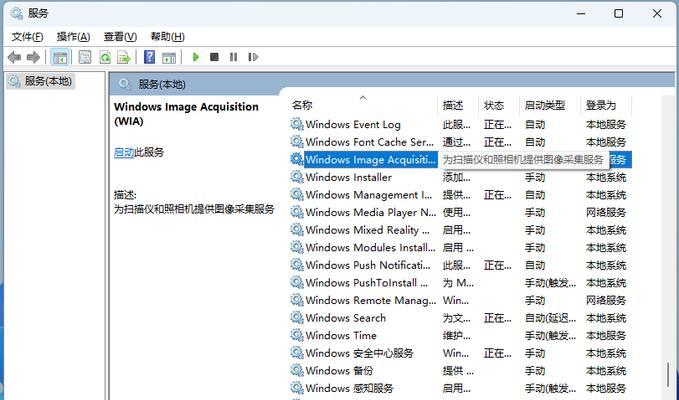Click gear icon of Windows Mixed Reality
Image resolution: width=679 pixels, height=400 pixels.
[x=297, y=229]
